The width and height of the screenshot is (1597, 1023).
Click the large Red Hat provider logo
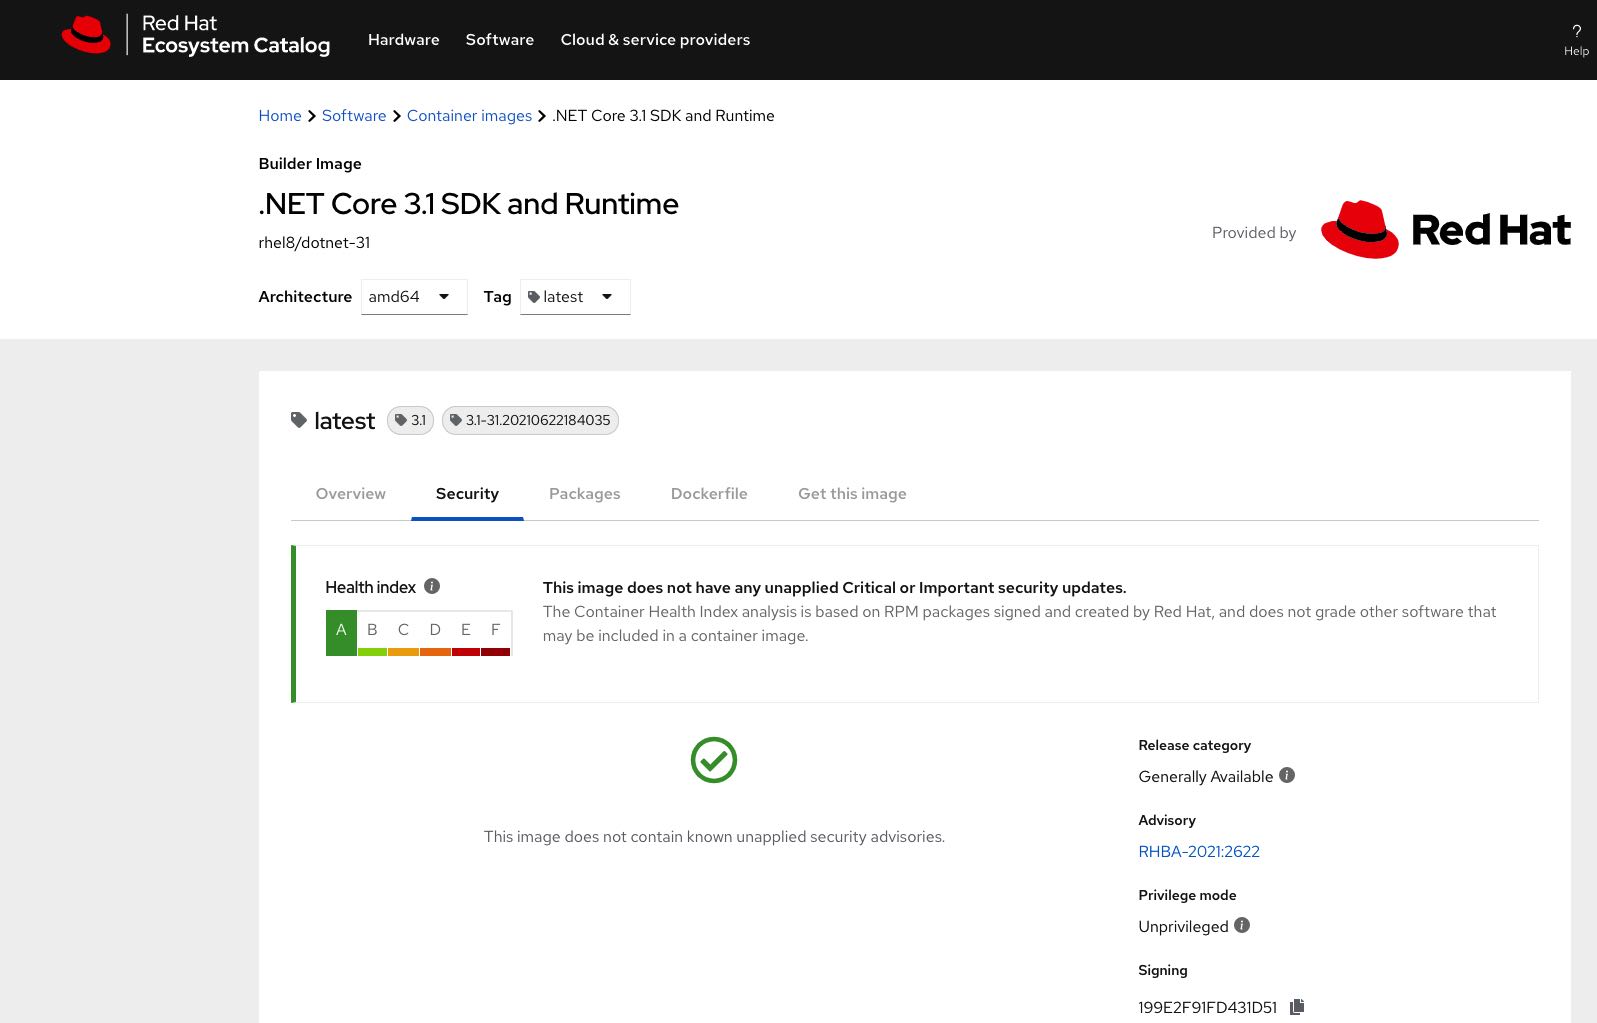pos(1445,230)
